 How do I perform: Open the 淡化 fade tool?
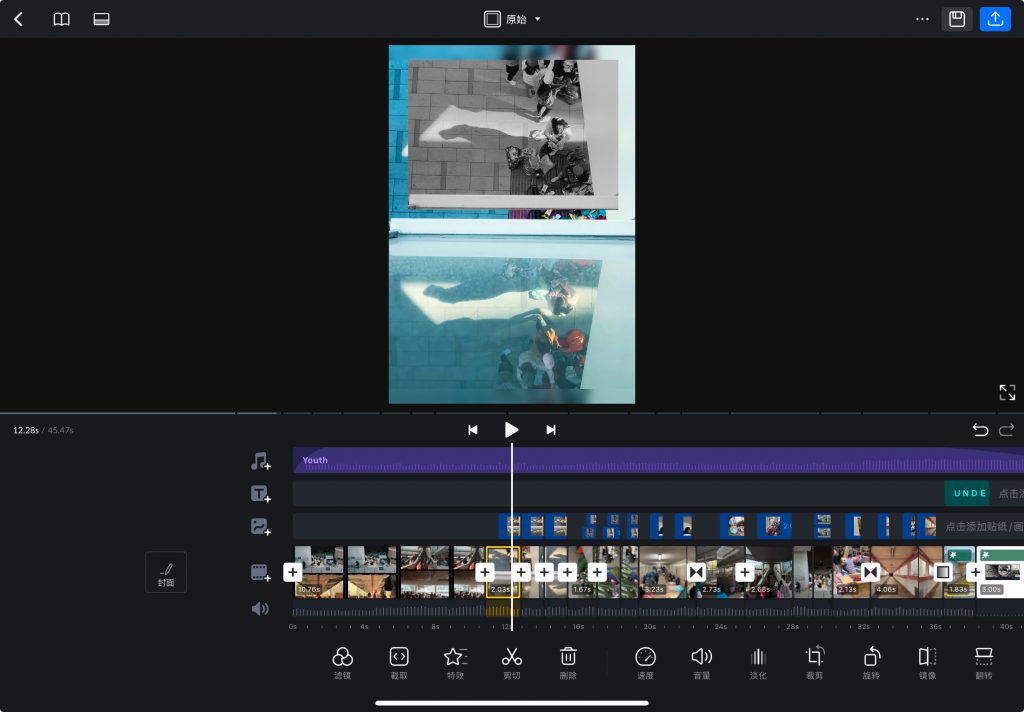pyautogui.click(x=758, y=663)
